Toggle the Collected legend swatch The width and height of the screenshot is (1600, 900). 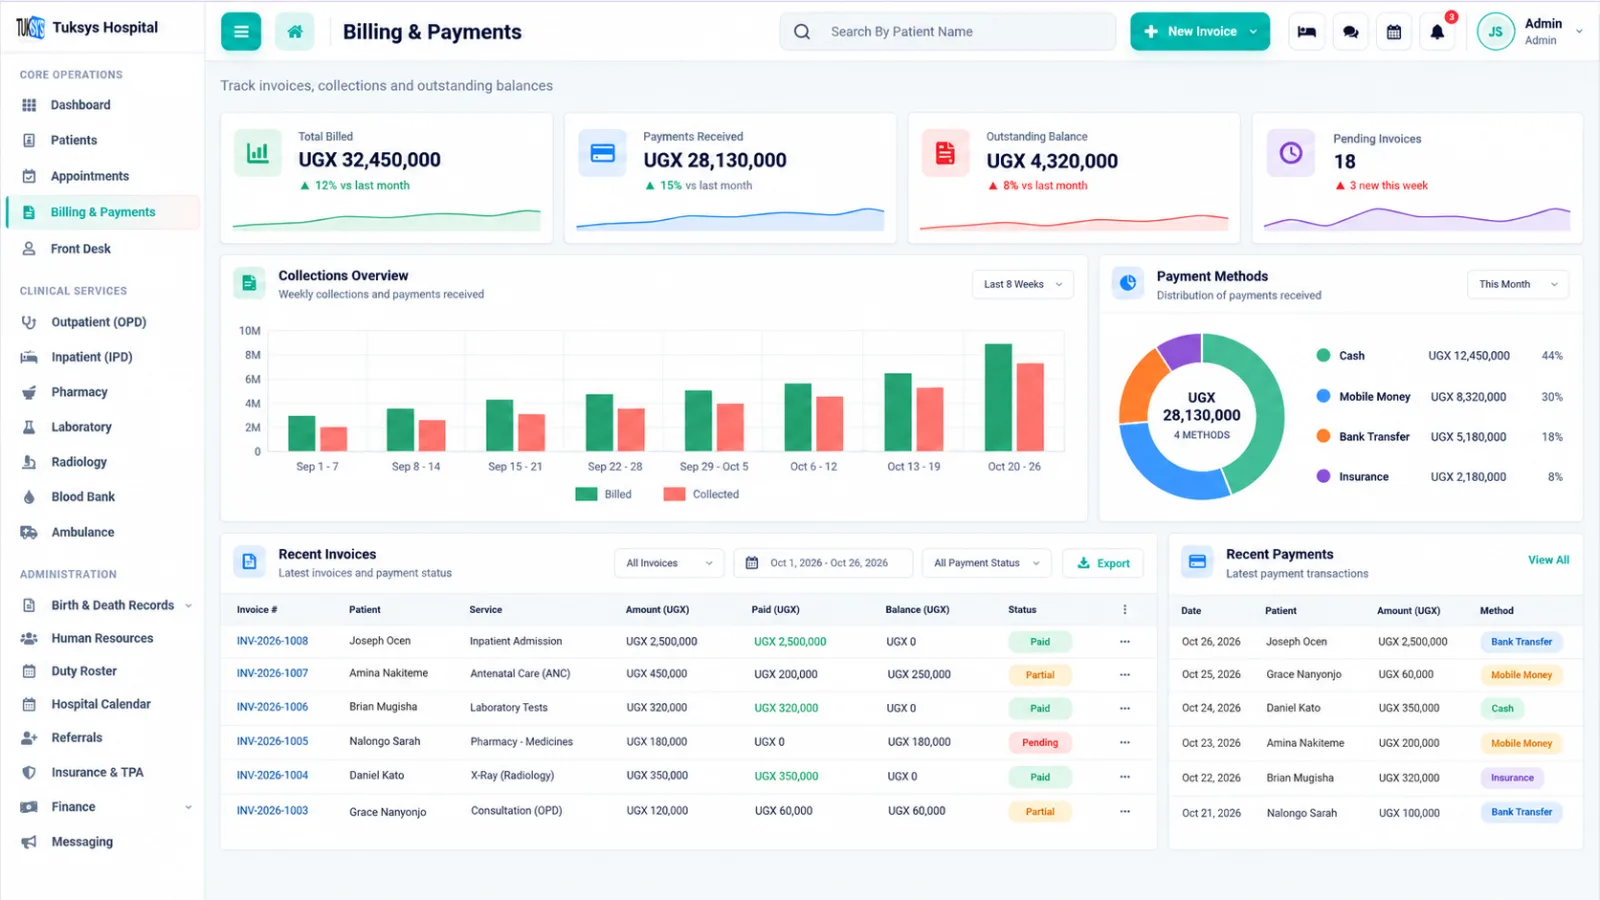click(674, 494)
